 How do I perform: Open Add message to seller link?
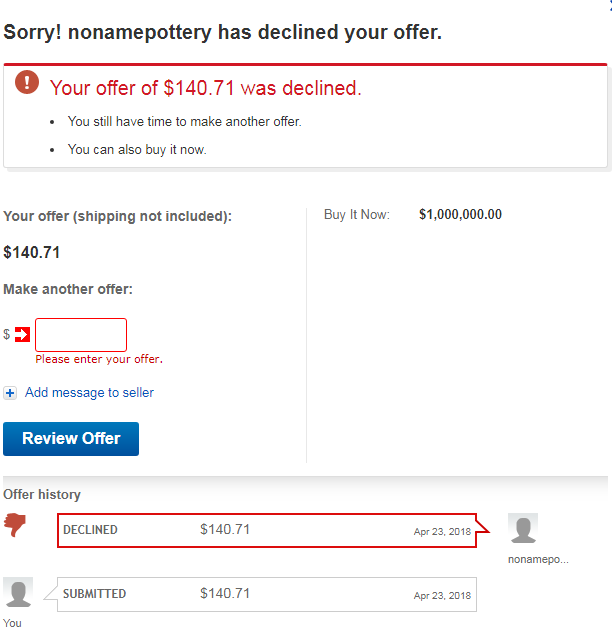coord(89,392)
